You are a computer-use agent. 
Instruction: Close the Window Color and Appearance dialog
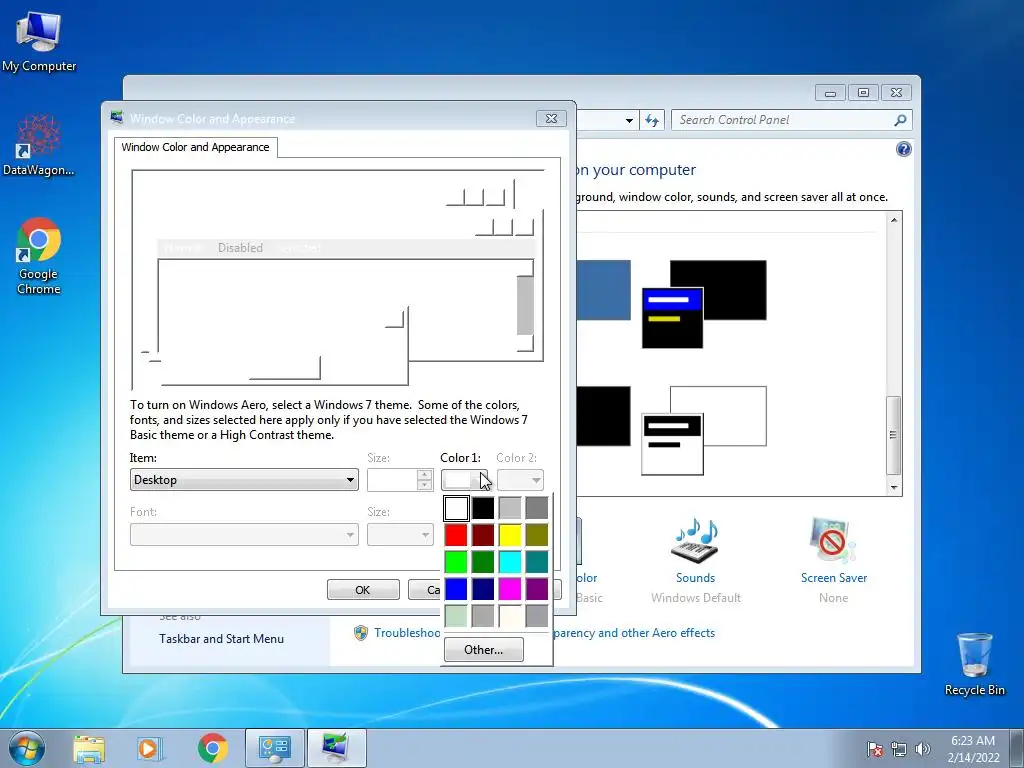pos(551,118)
